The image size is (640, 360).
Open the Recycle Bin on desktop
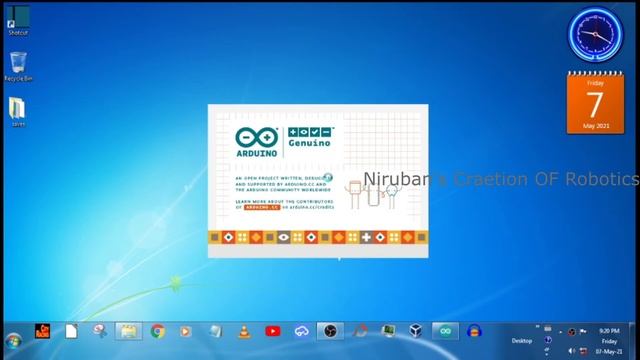tap(18, 67)
